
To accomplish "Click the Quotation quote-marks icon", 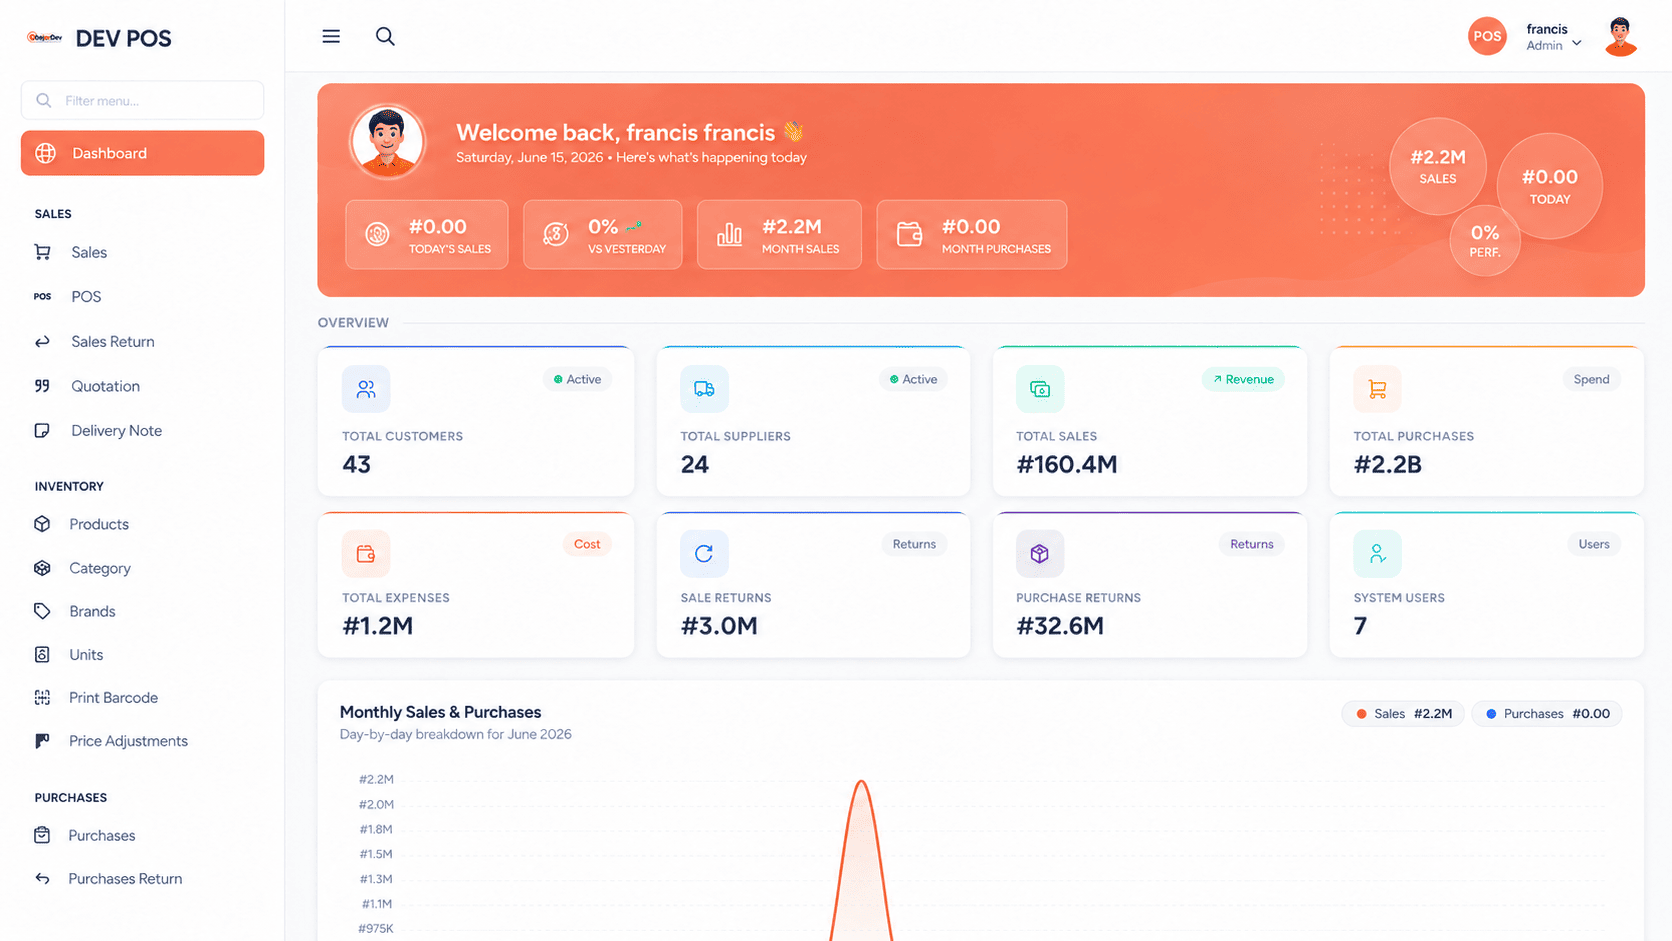I will (x=42, y=386).
